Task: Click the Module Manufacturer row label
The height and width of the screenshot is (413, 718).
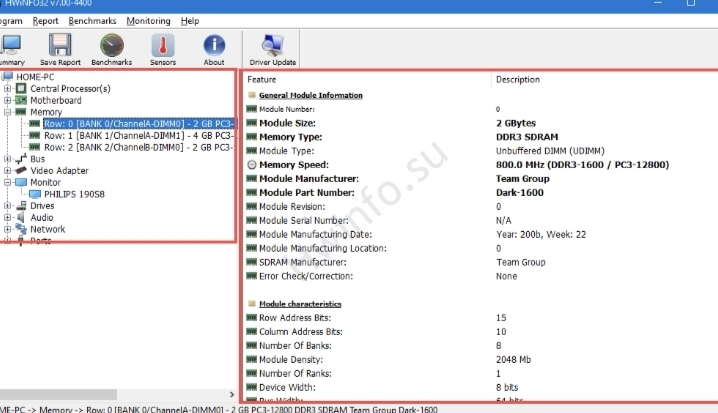Action: point(309,179)
